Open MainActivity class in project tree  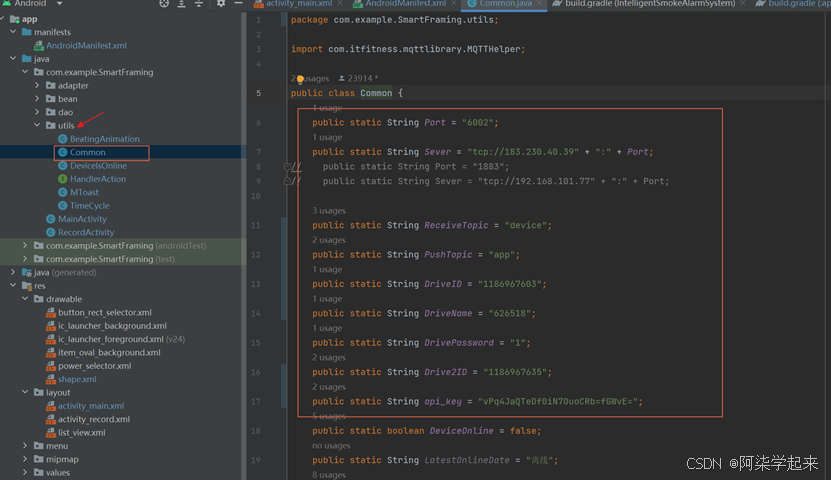(82, 219)
